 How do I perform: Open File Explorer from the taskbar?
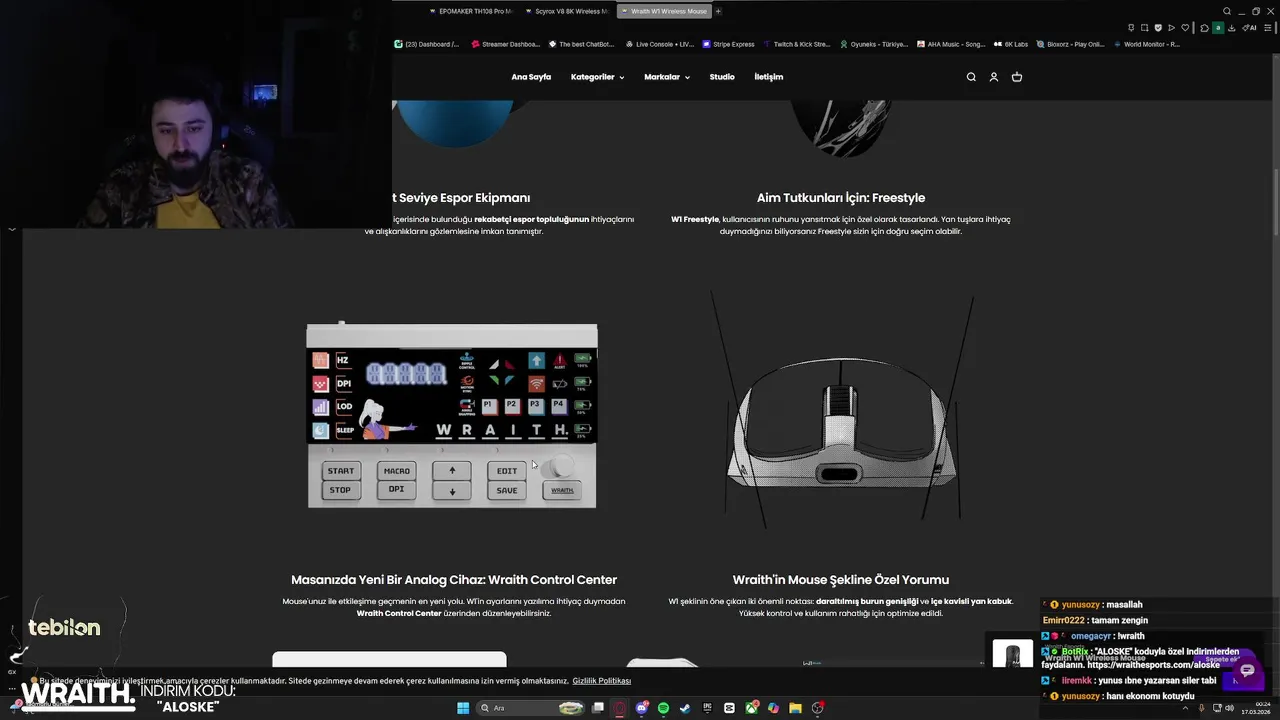(795, 708)
